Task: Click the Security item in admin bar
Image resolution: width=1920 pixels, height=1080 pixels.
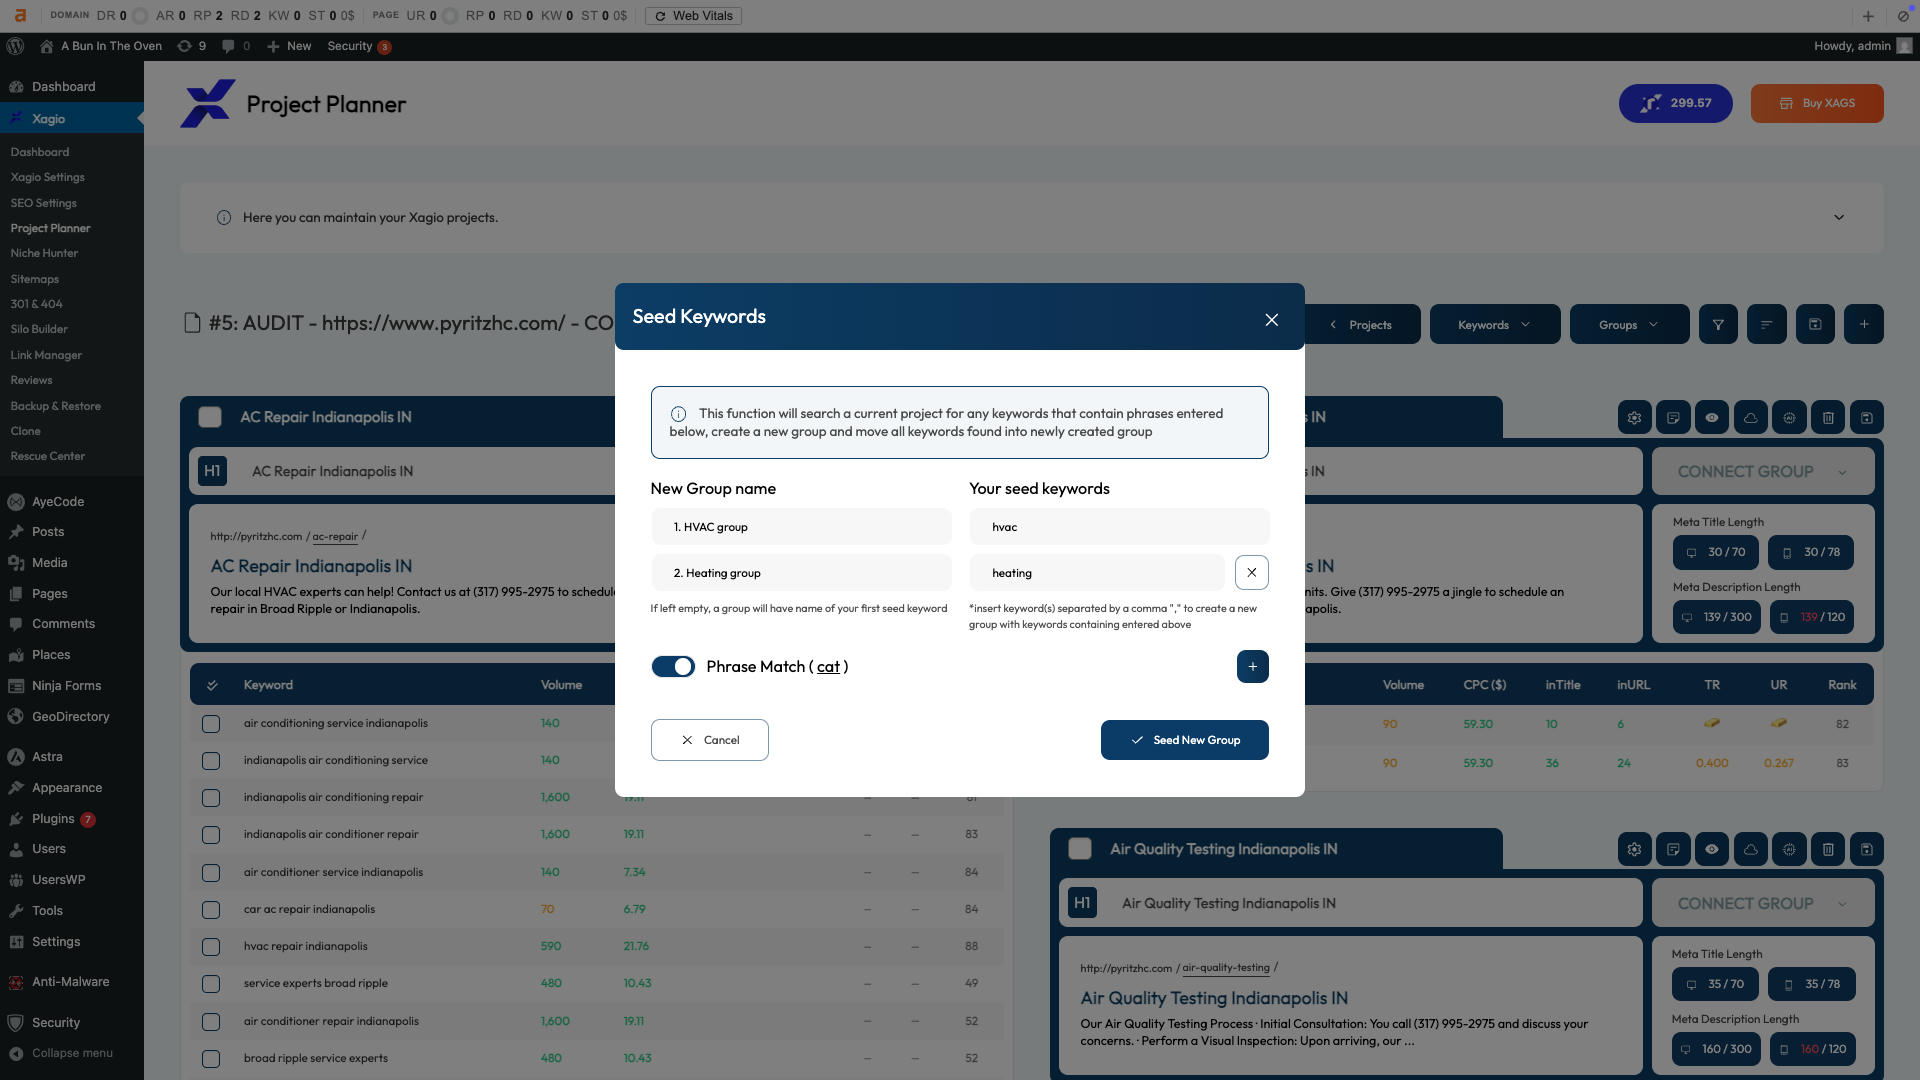Action: click(x=358, y=46)
